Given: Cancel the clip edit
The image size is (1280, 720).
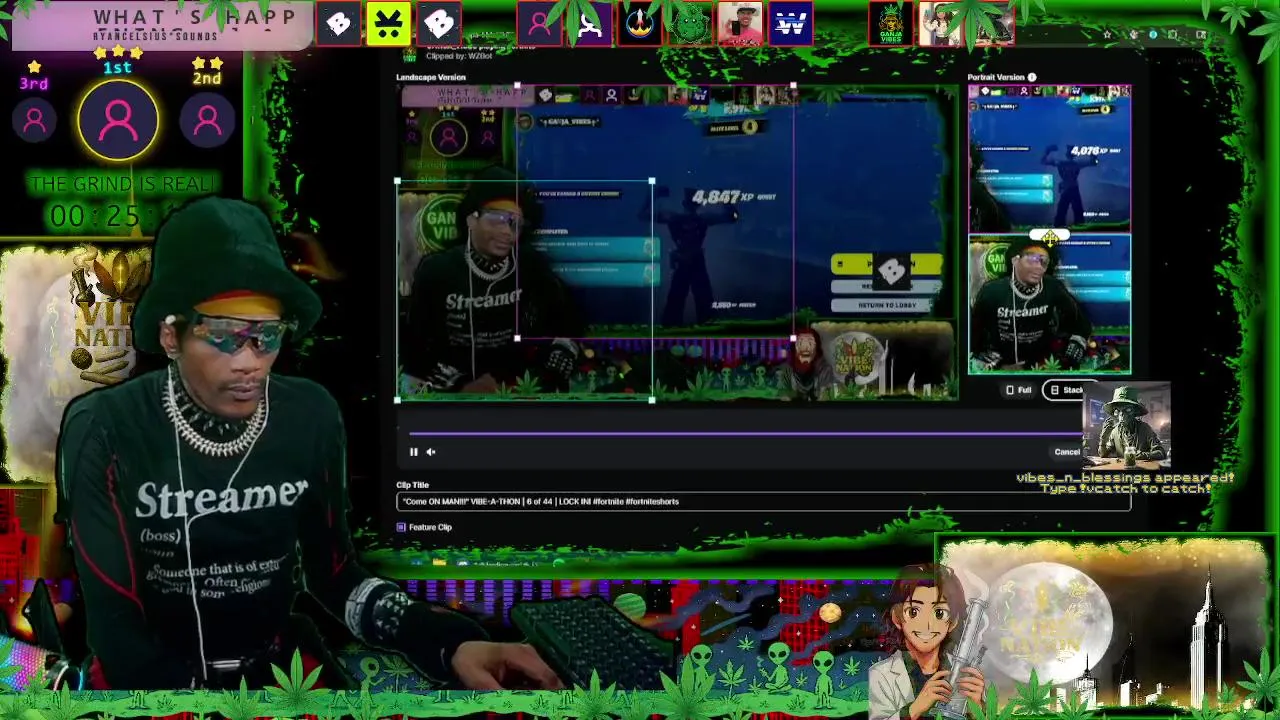Looking at the screenshot, I should tap(1066, 452).
